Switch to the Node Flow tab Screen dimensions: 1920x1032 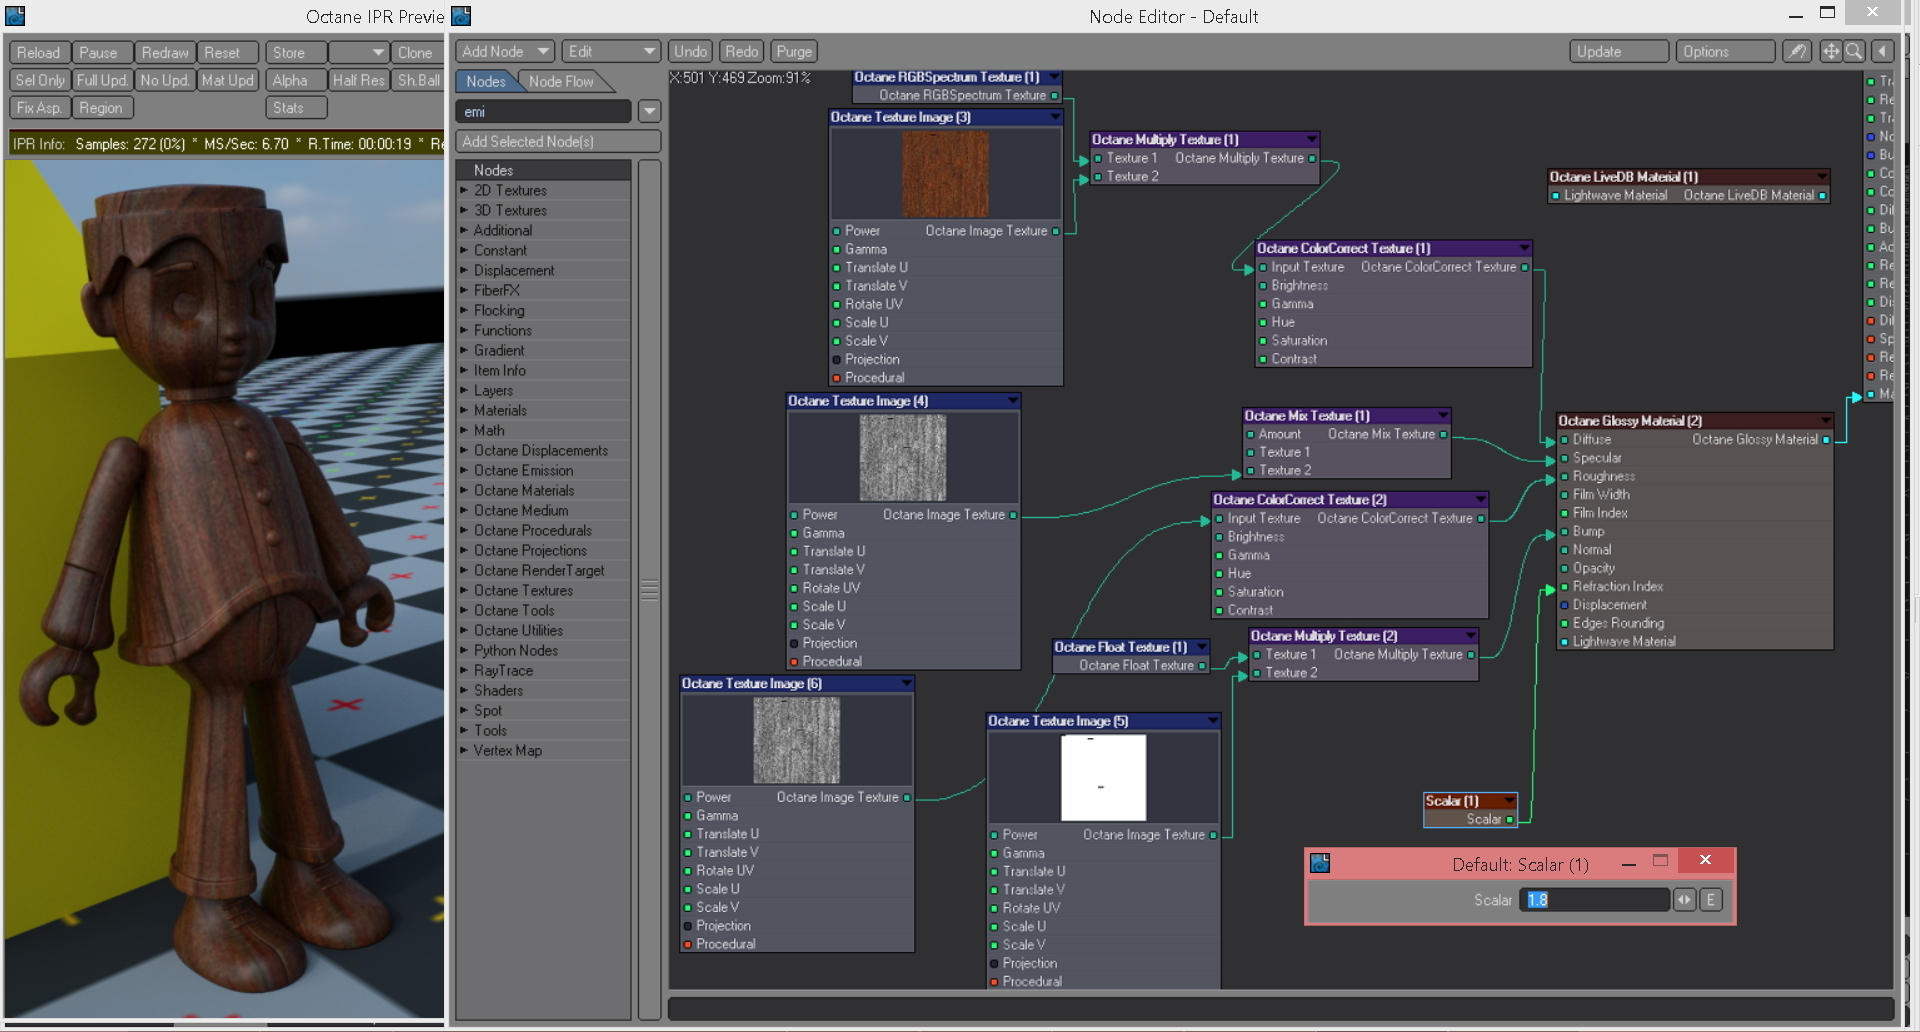(x=561, y=81)
